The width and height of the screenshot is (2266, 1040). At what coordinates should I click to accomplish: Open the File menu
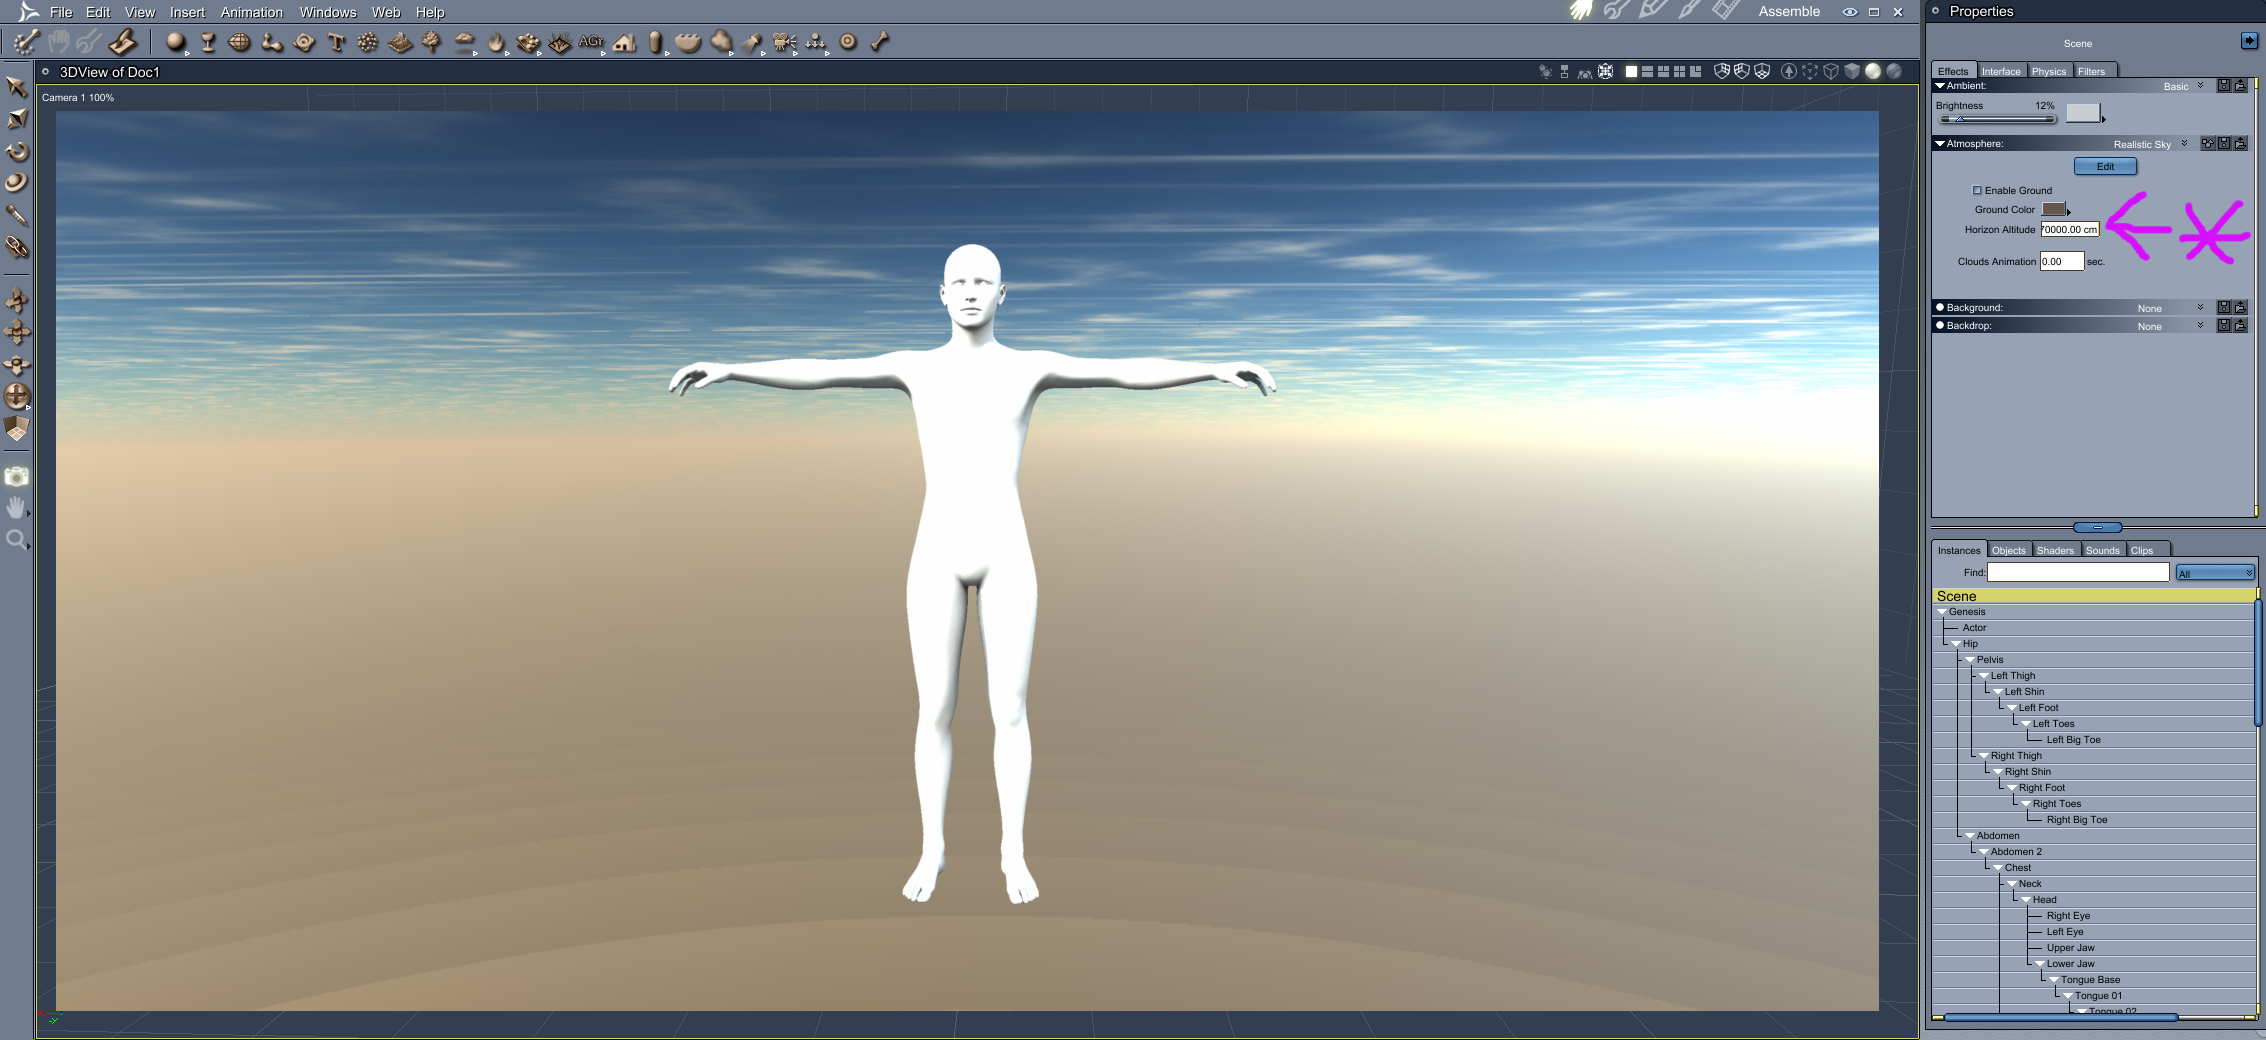(x=61, y=12)
